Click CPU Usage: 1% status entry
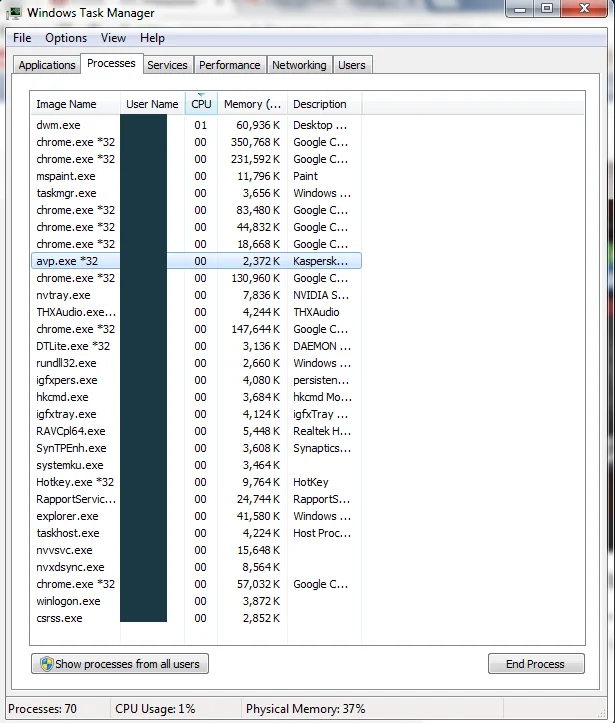The image size is (615, 723). coord(155,709)
